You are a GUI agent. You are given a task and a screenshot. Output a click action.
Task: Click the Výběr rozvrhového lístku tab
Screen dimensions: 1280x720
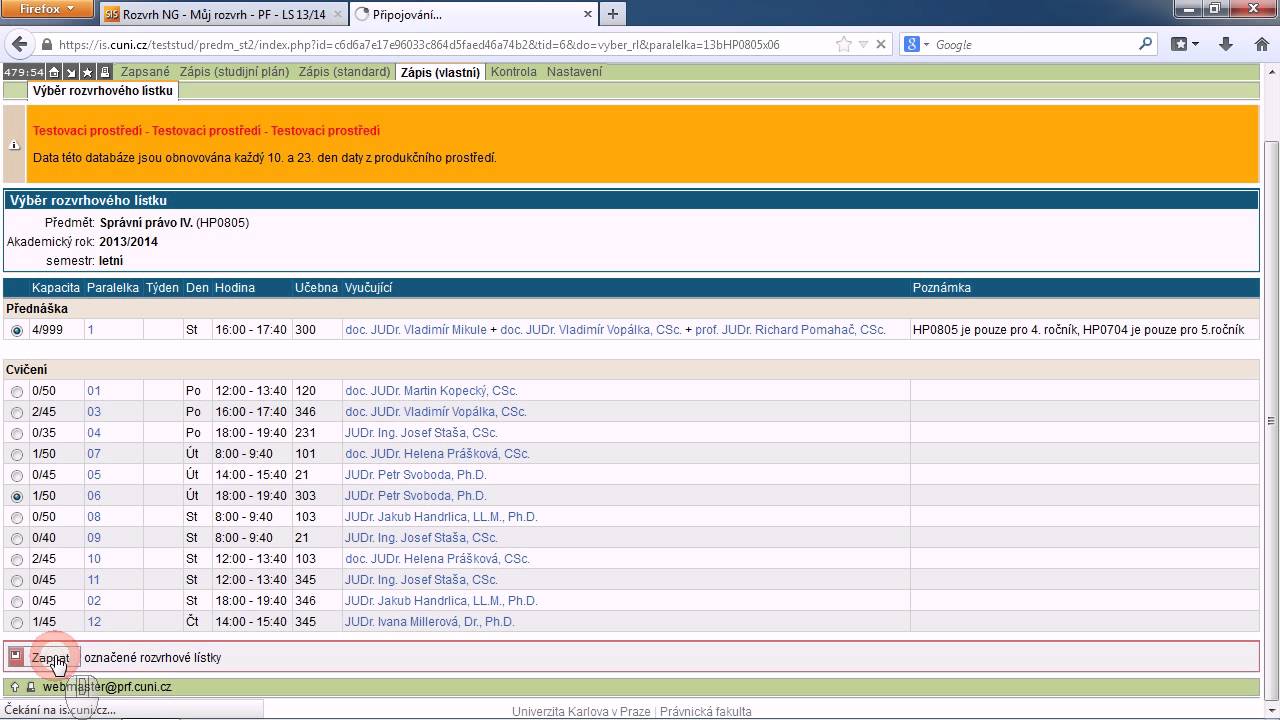click(x=103, y=91)
